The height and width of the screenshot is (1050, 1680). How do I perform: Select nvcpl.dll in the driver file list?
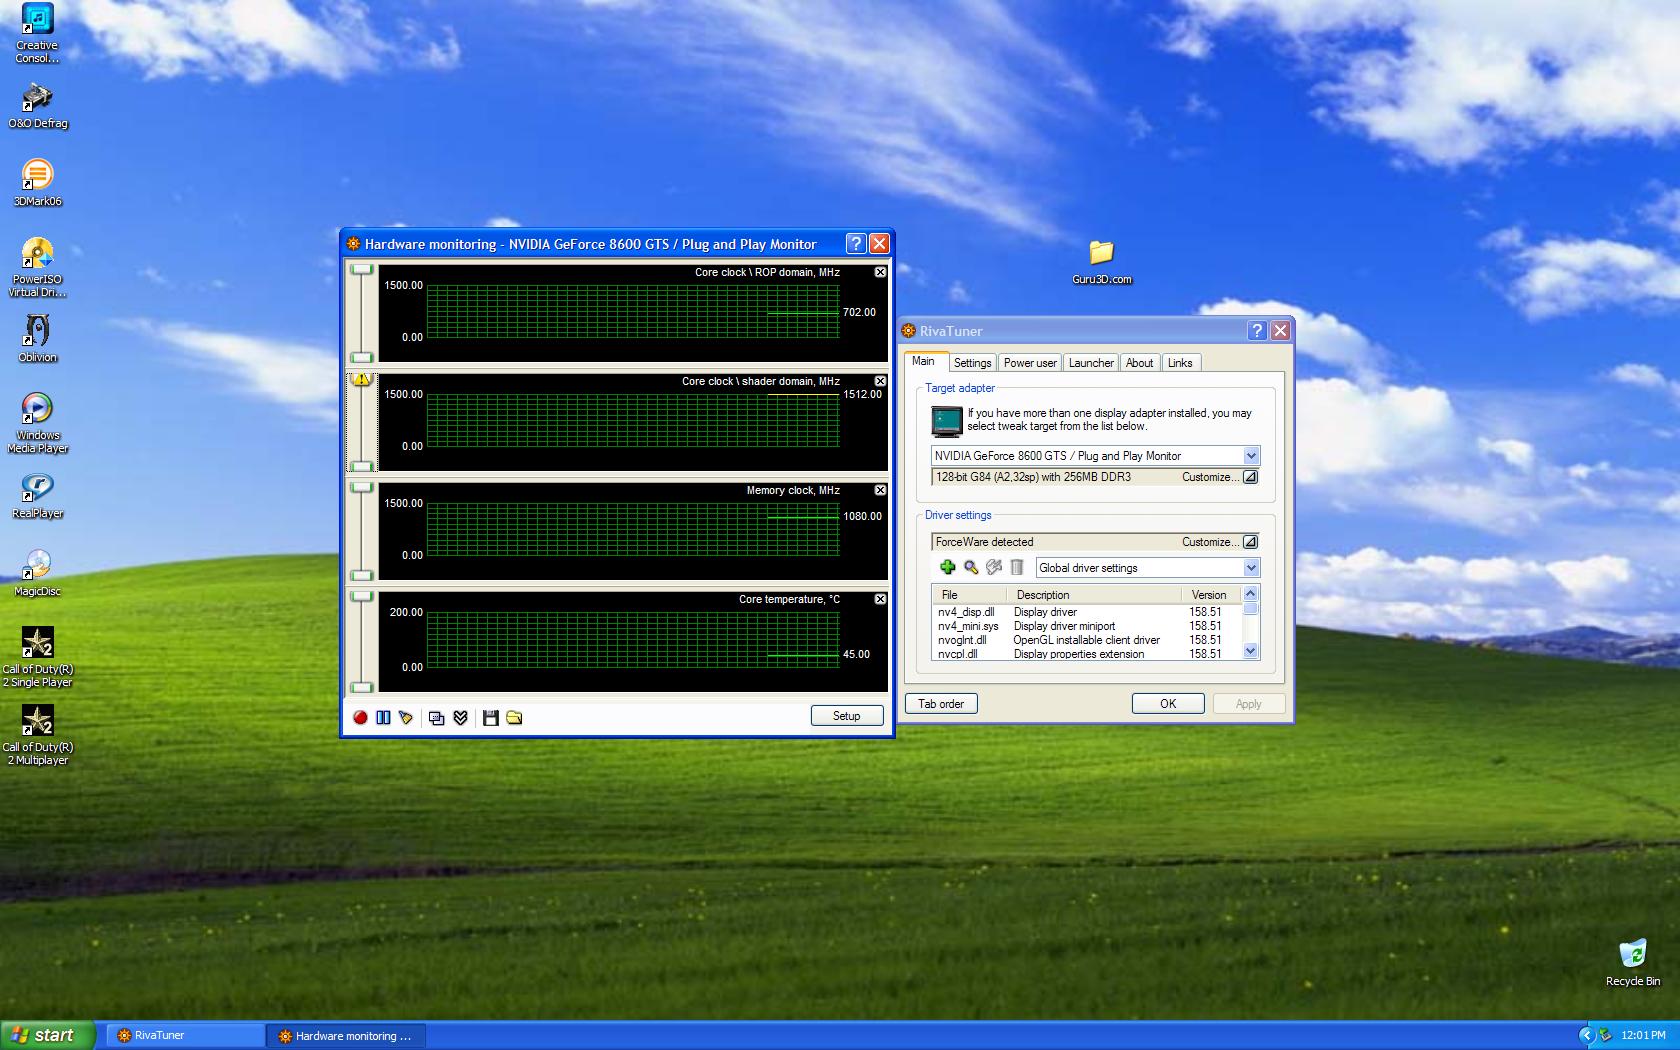click(958, 654)
